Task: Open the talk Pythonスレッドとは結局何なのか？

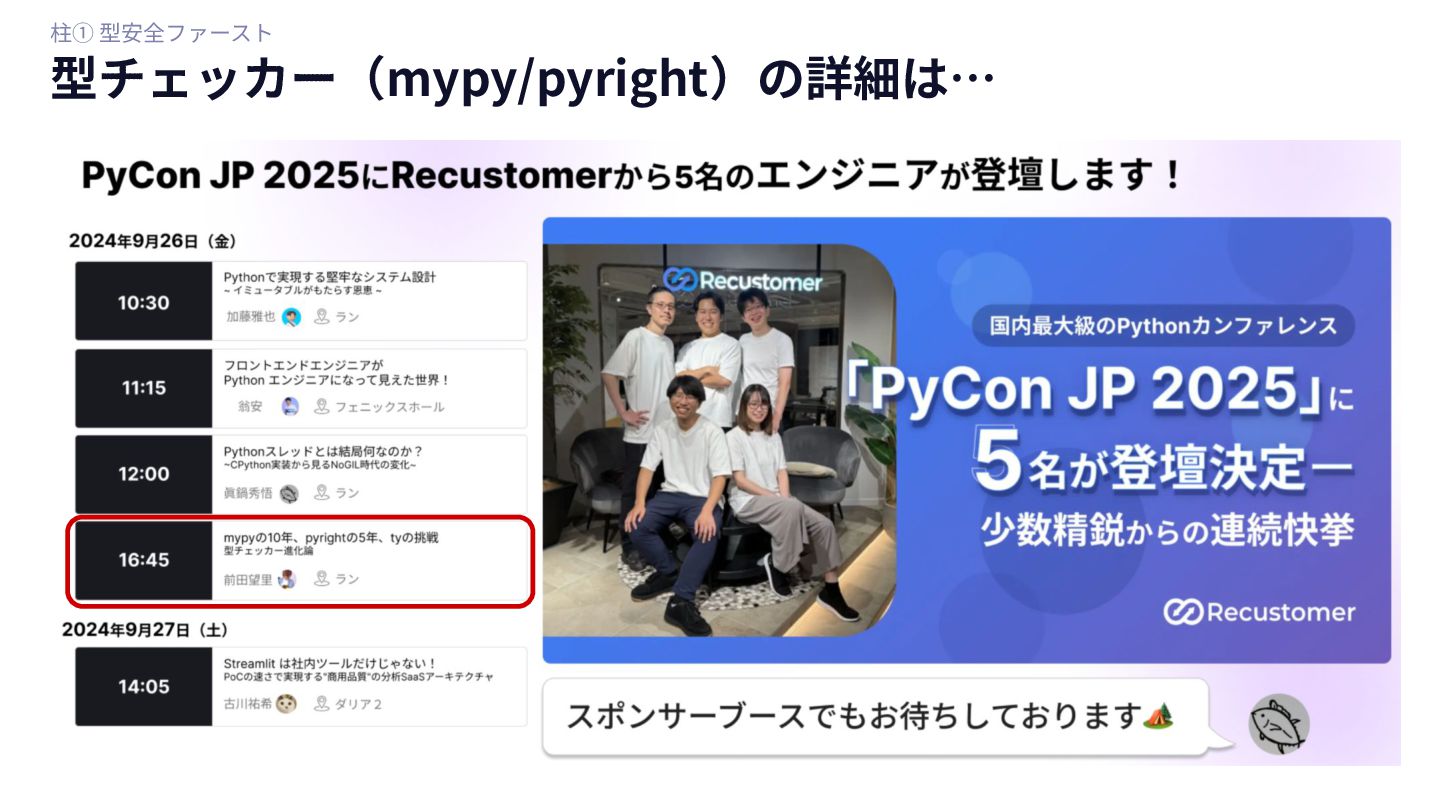Action: (323, 451)
